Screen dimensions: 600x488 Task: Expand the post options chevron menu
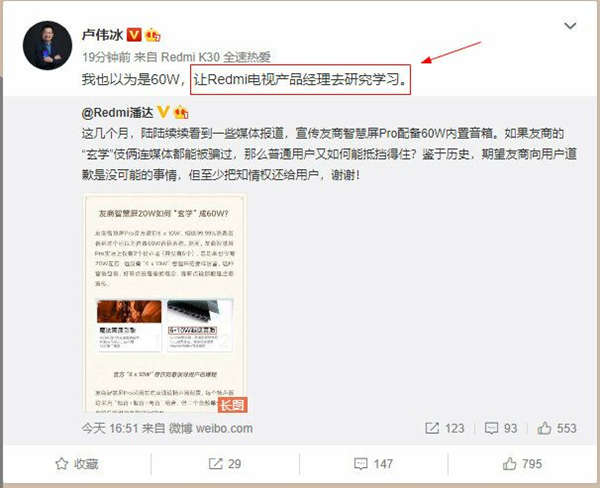(x=570, y=26)
